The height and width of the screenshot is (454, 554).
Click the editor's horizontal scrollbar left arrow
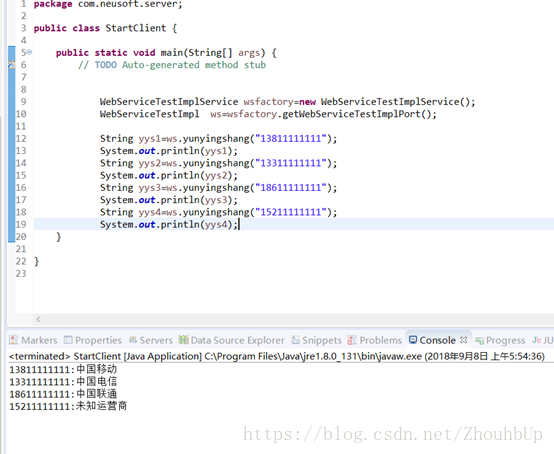39,319
